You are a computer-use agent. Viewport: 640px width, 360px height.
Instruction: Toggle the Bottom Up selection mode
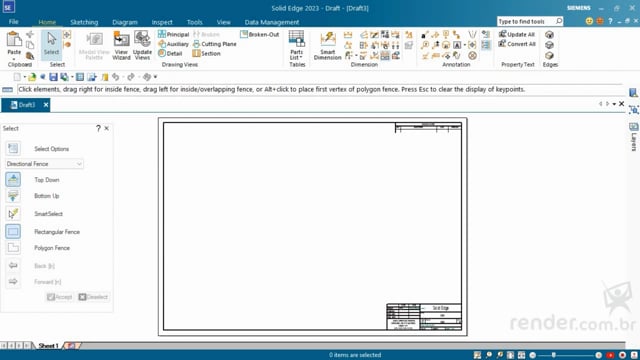[13, 196]
